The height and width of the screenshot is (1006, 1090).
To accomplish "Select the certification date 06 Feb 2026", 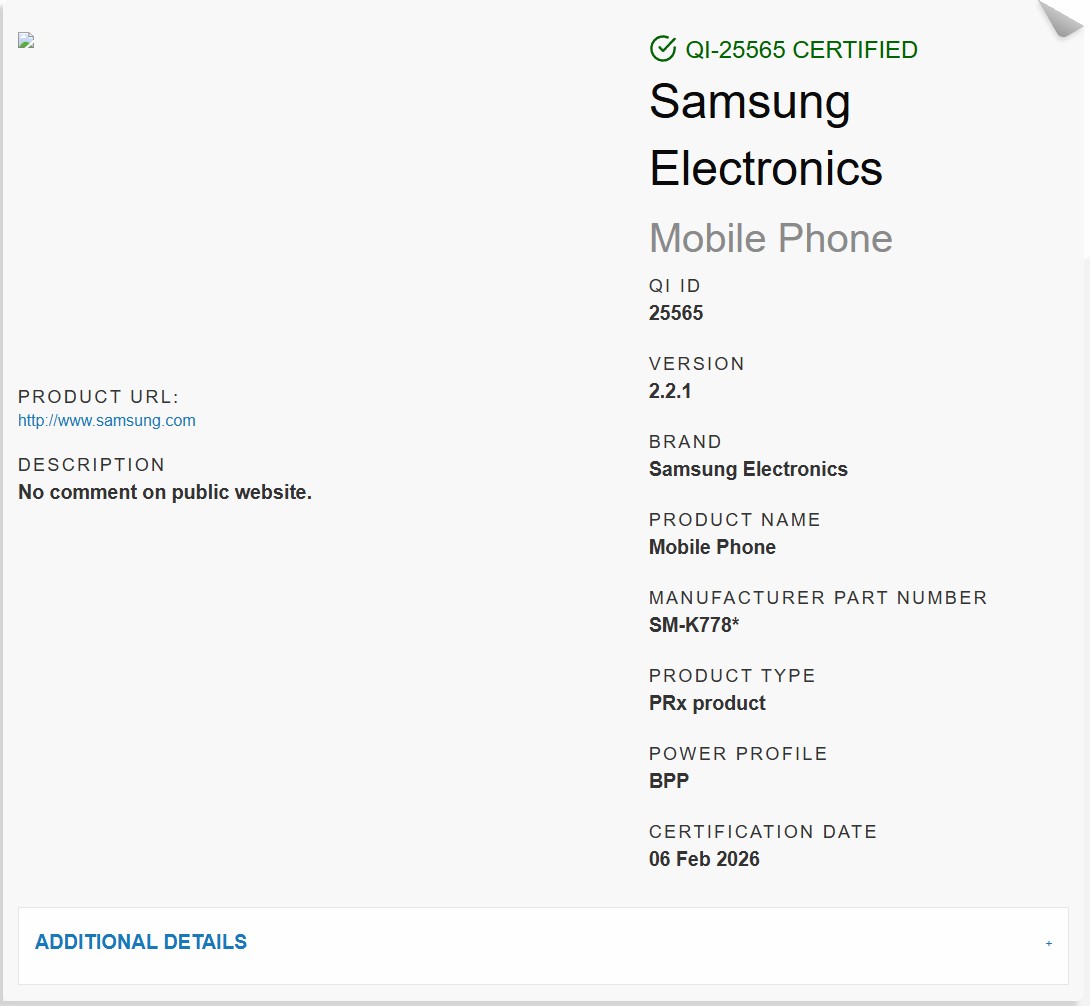I will 704,859.
